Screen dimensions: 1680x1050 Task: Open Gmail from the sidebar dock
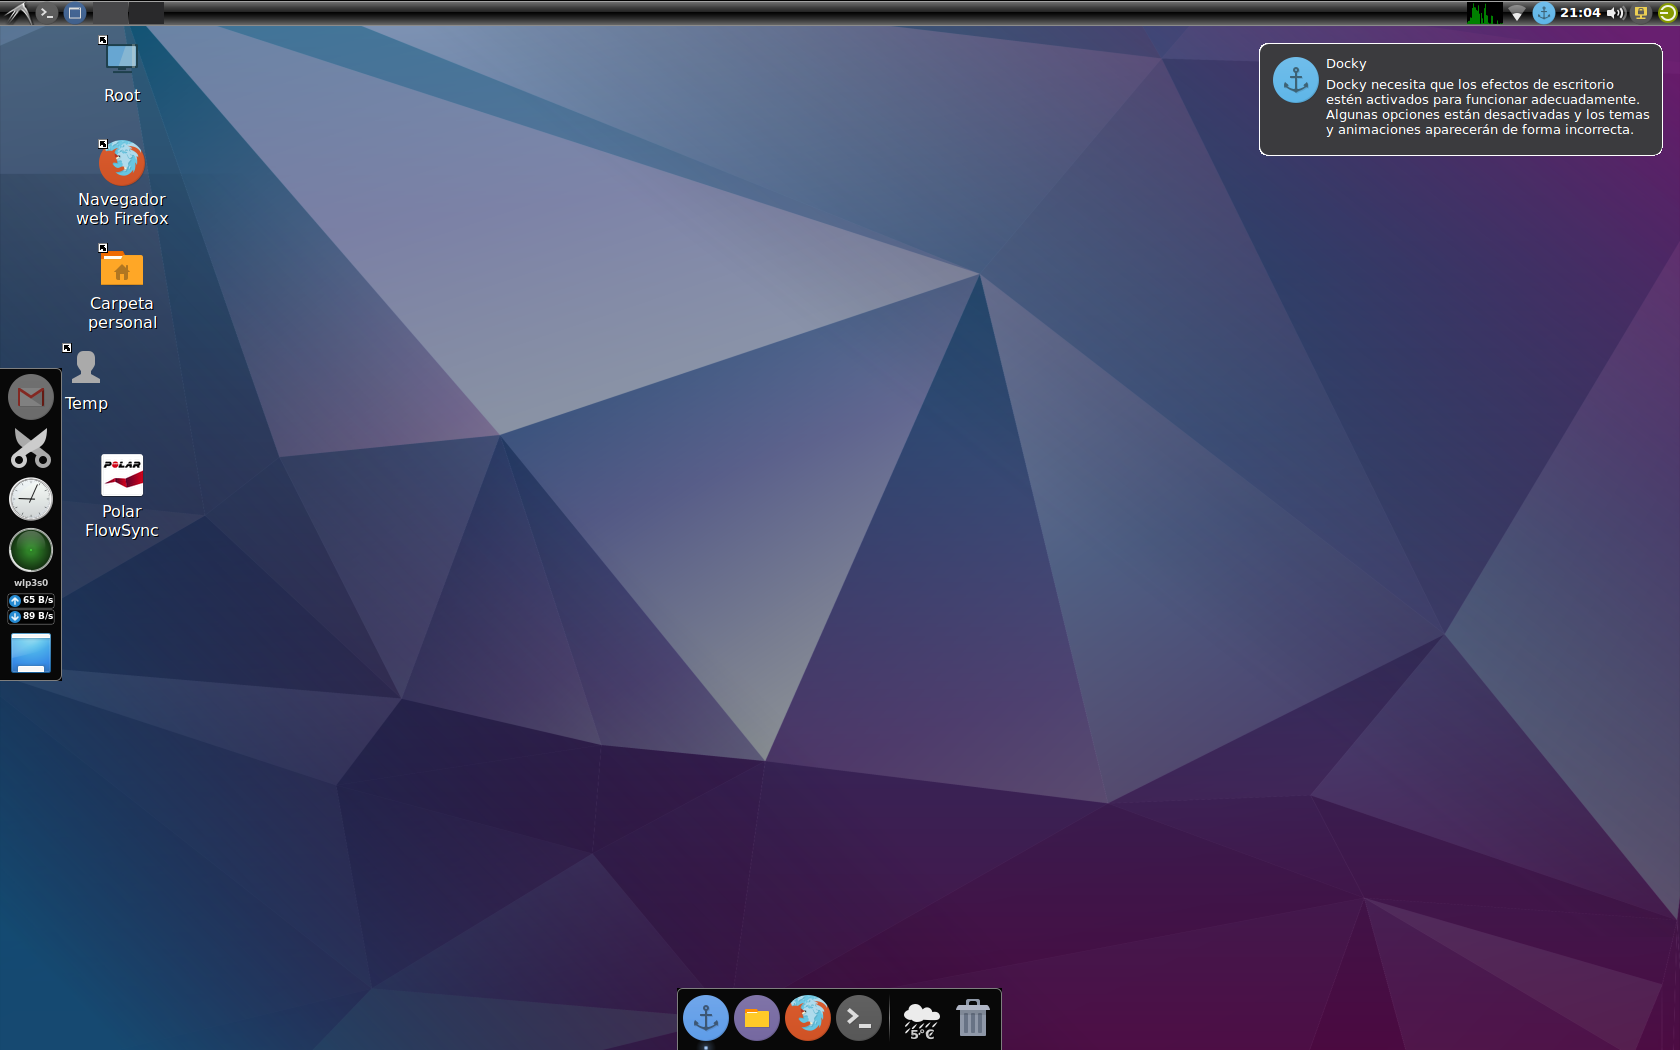coord(30,396)
